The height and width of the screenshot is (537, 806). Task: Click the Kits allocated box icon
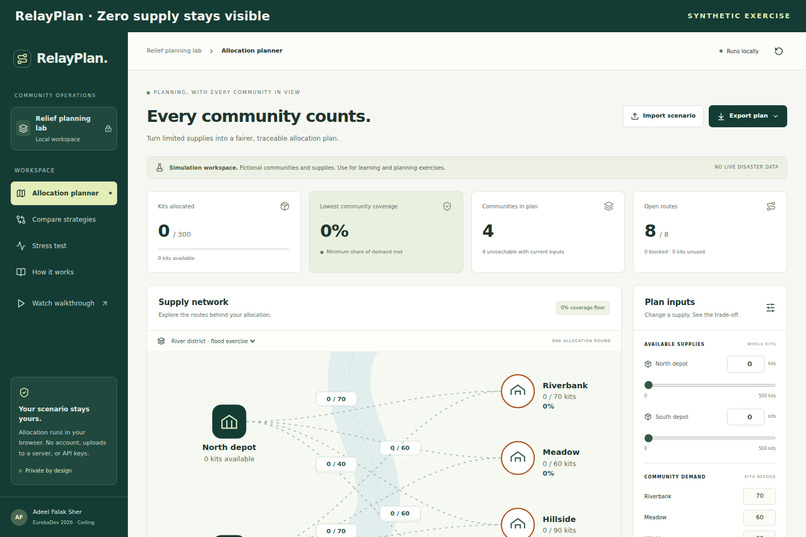pyautogui.click(x=284, y=206)
